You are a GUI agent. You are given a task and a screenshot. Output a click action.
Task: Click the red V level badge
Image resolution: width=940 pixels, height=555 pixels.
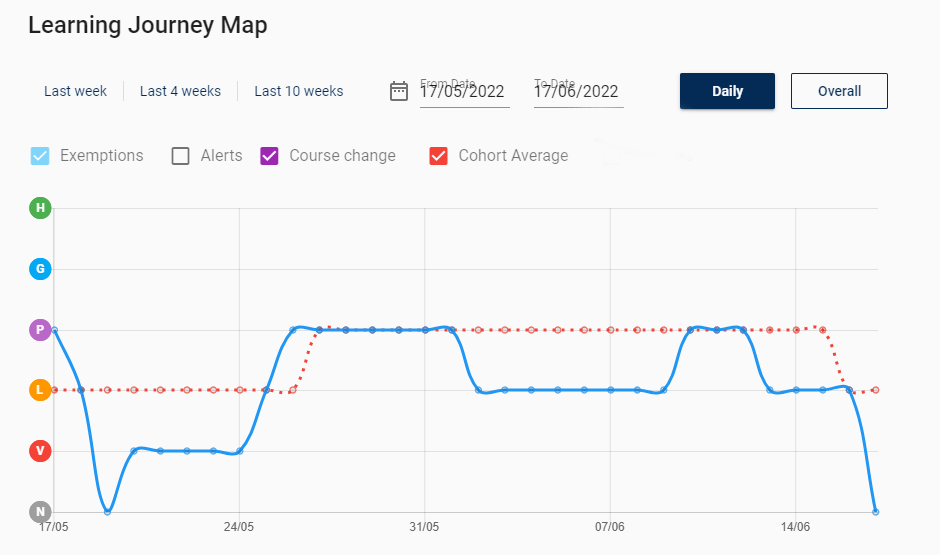tap(40, 451)
